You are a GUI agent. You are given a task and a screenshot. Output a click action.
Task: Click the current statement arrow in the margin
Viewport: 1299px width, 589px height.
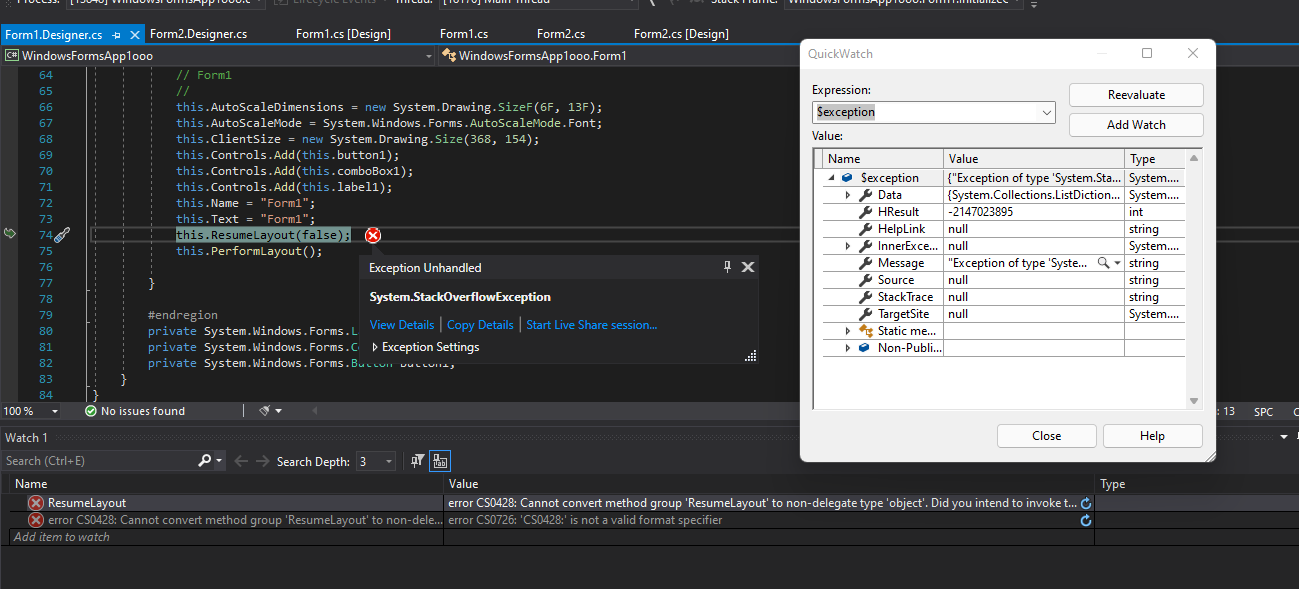tap(10, 233)
